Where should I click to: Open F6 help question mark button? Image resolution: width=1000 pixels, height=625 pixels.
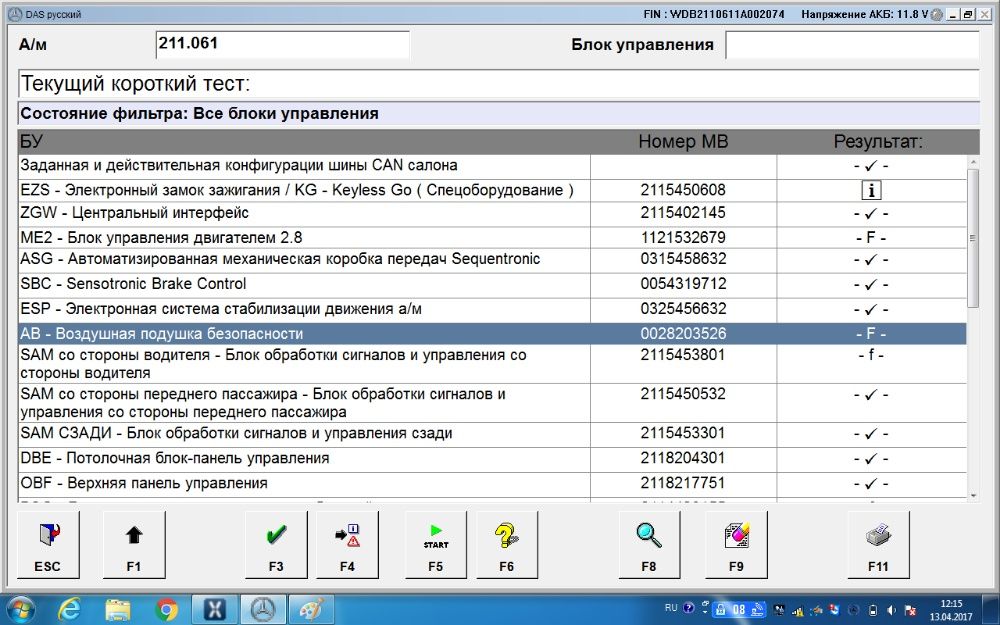pos(506,545)
